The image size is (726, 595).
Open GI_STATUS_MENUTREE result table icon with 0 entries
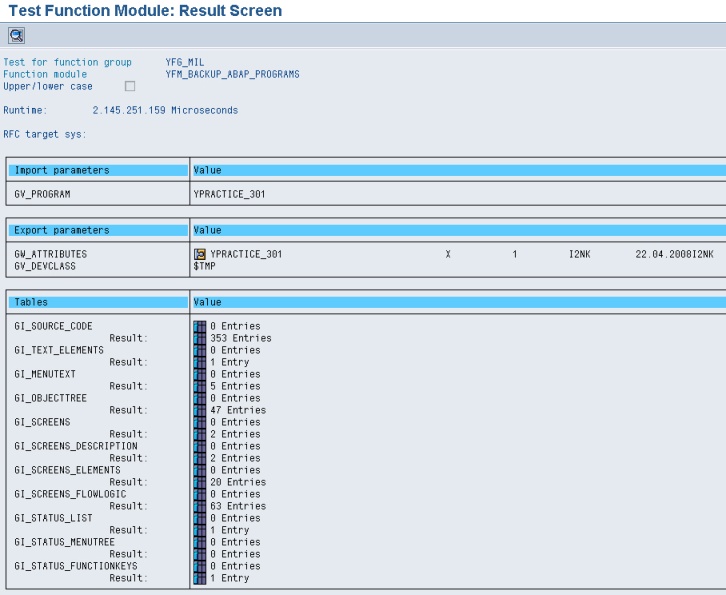pyautogui.click(x=200, y=554)
